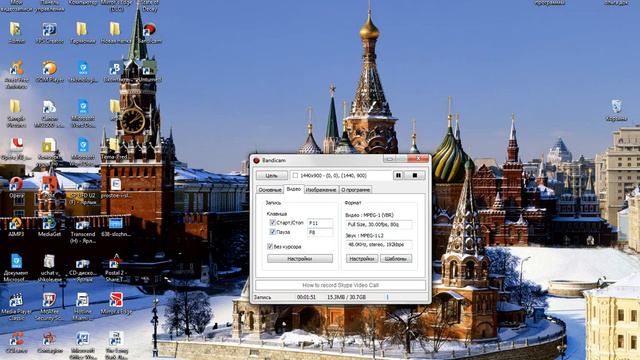Switch to the Изображение tab
This screenshot has height=360, width=640.
click(321, 190)
